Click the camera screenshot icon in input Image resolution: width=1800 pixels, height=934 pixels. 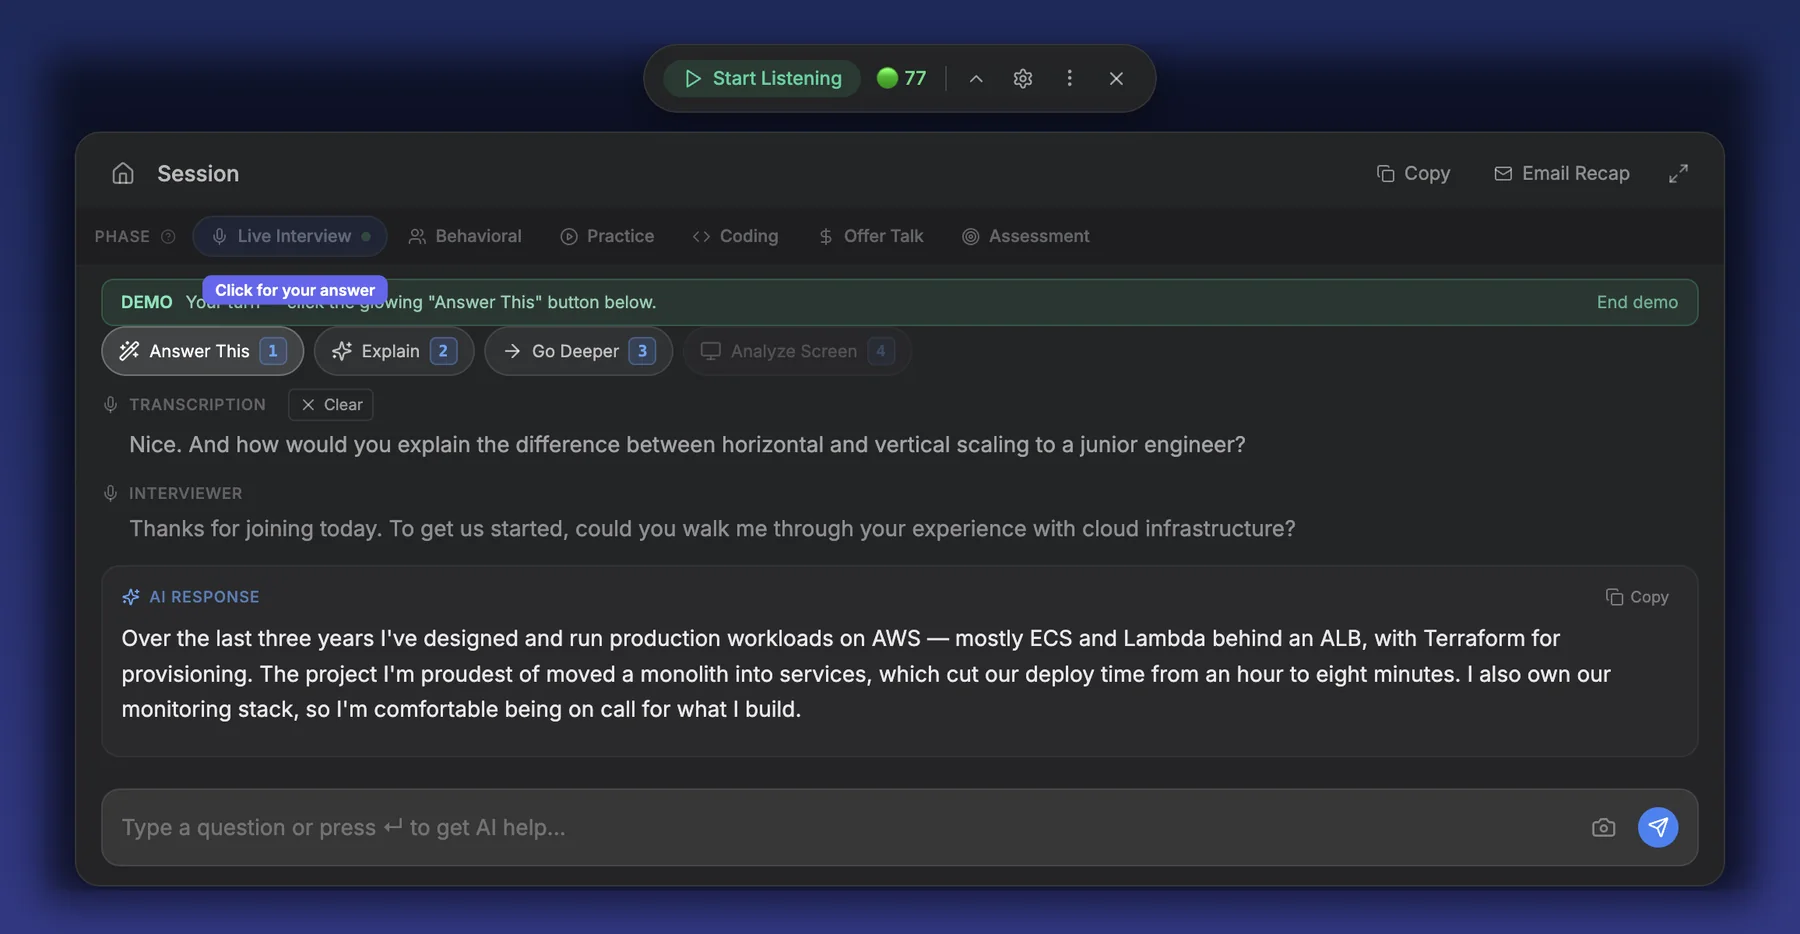[1603, 827]
